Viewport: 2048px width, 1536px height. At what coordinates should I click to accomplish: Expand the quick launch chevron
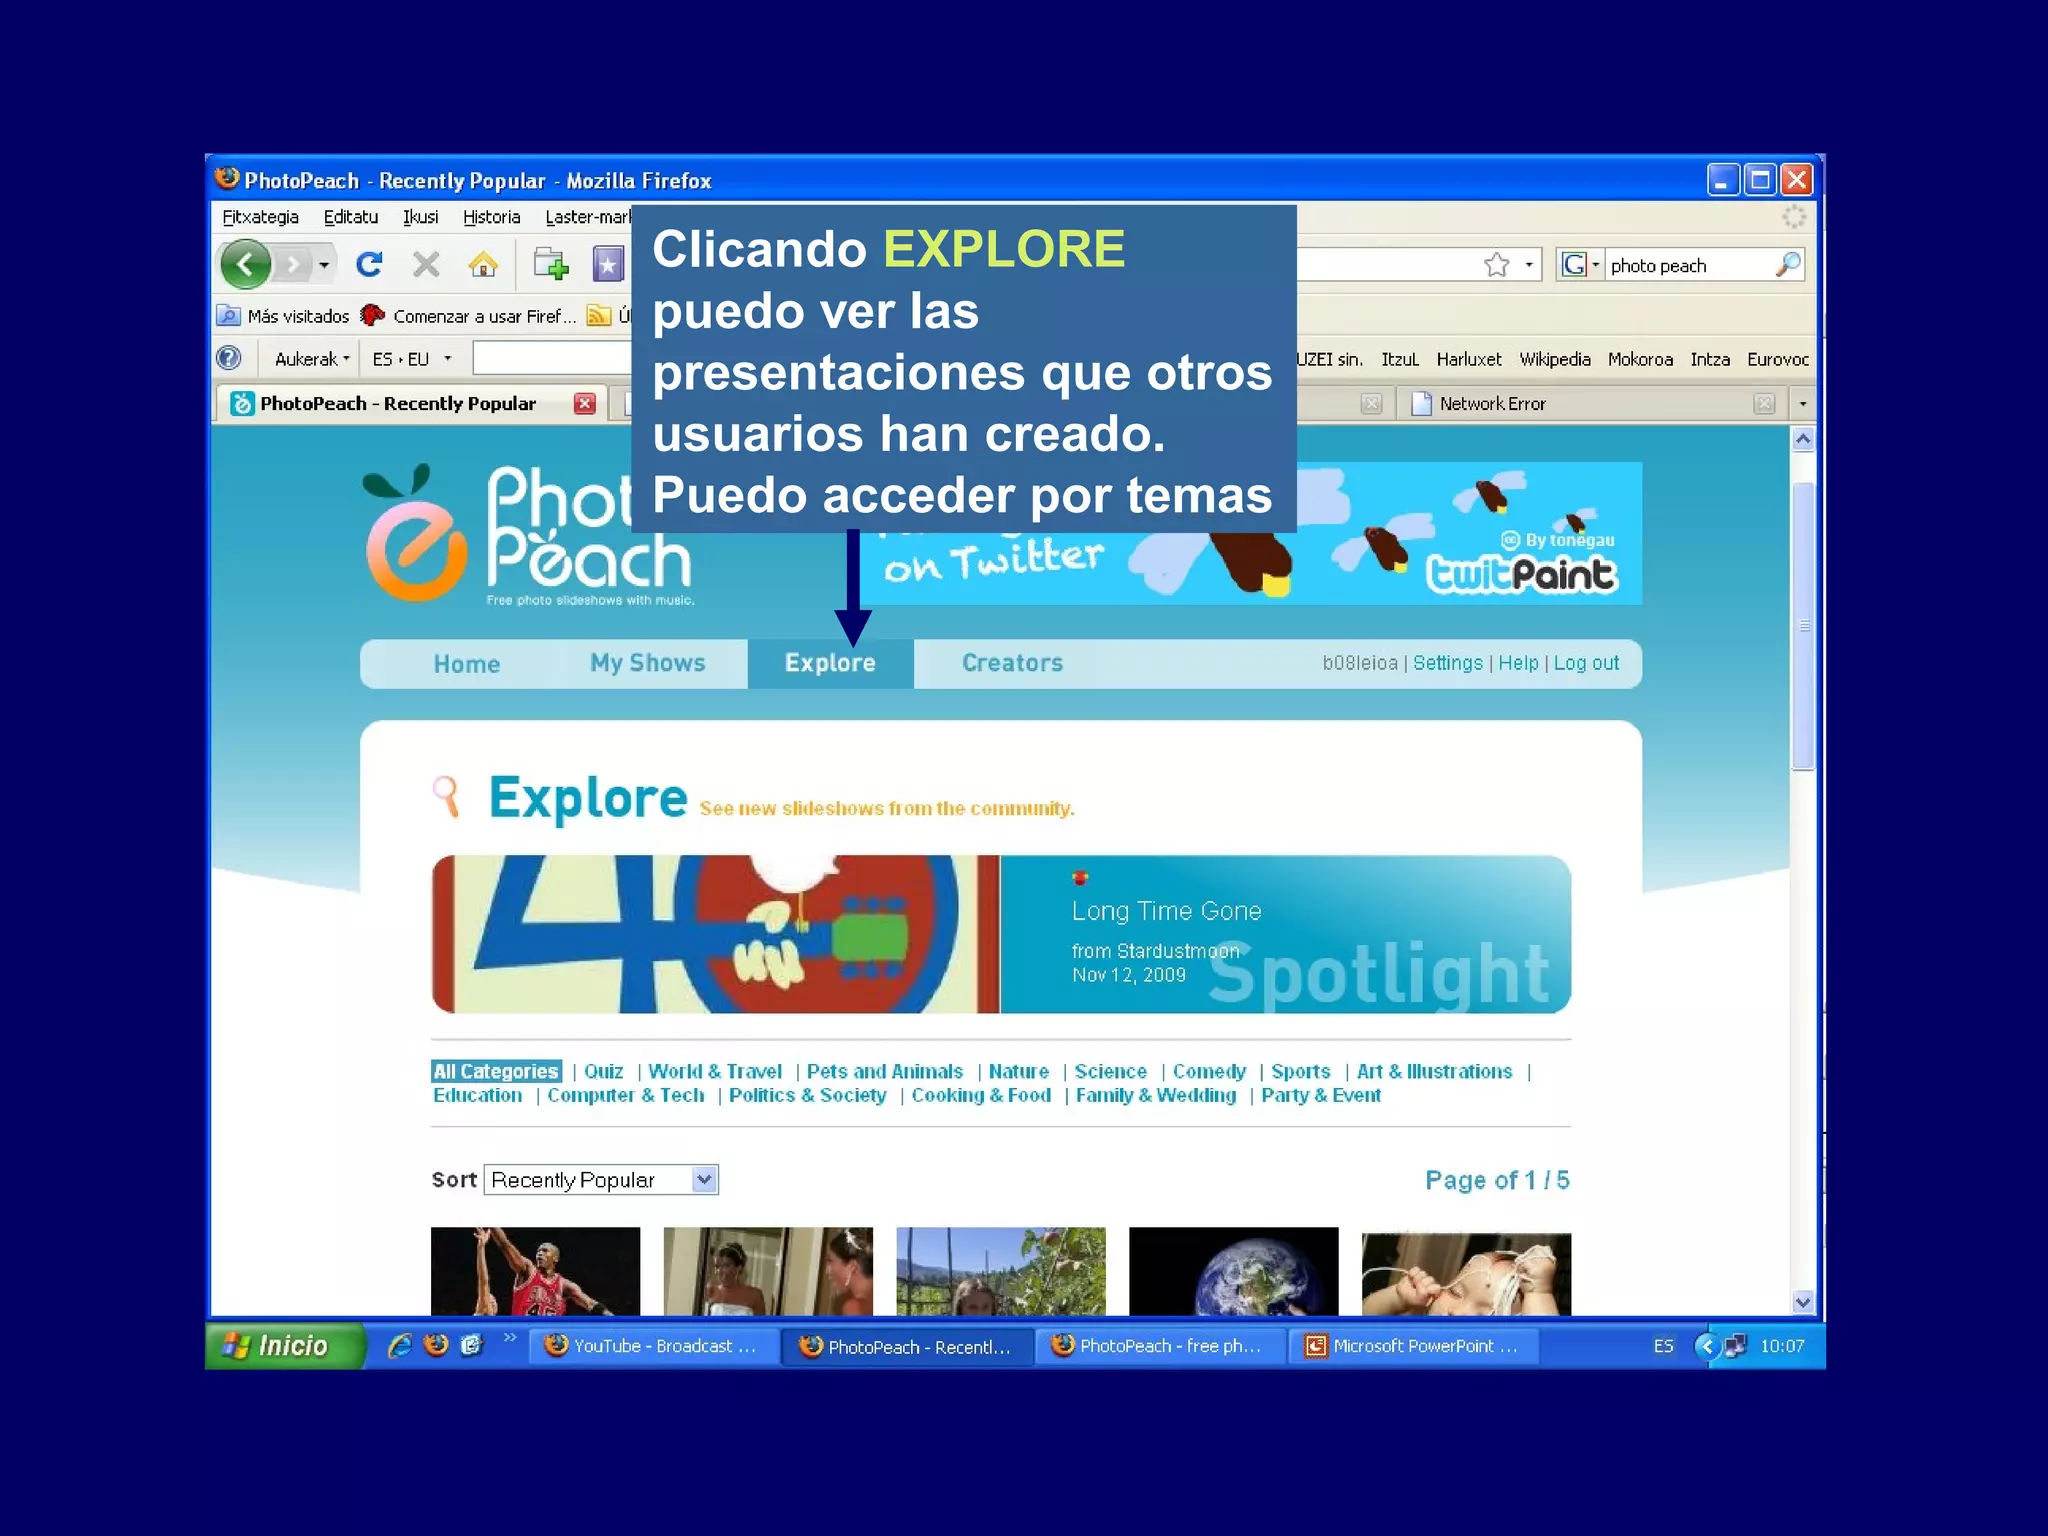tap(510, 1338)
